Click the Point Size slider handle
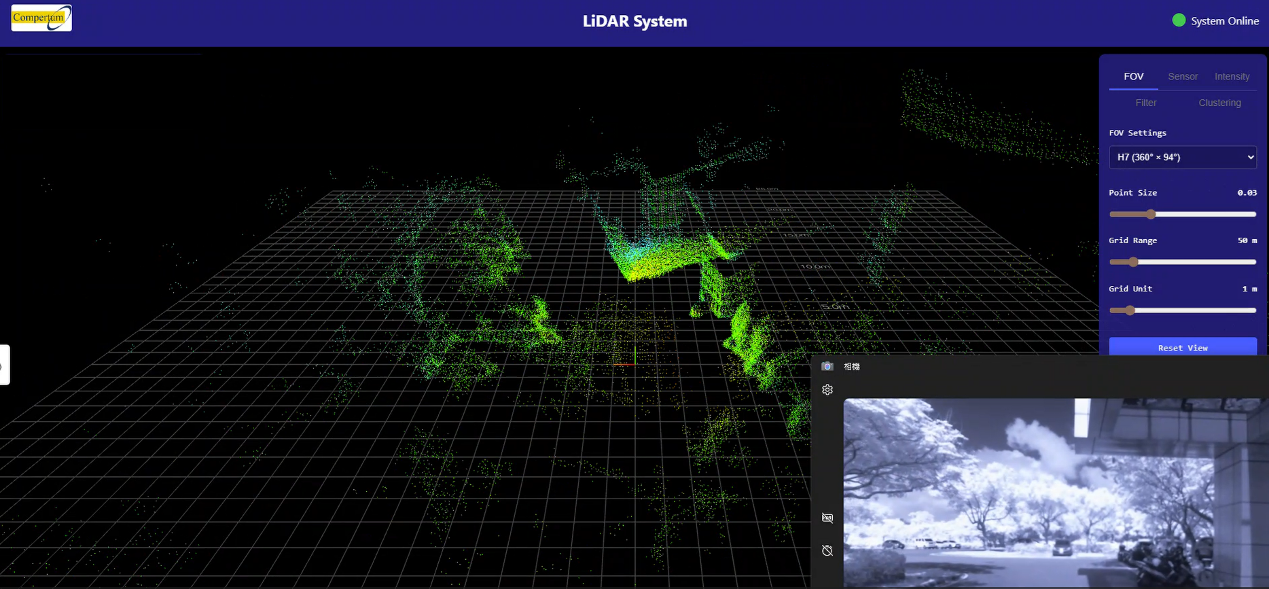This screenshot has height=589, width=1269. pos(1151,214)
